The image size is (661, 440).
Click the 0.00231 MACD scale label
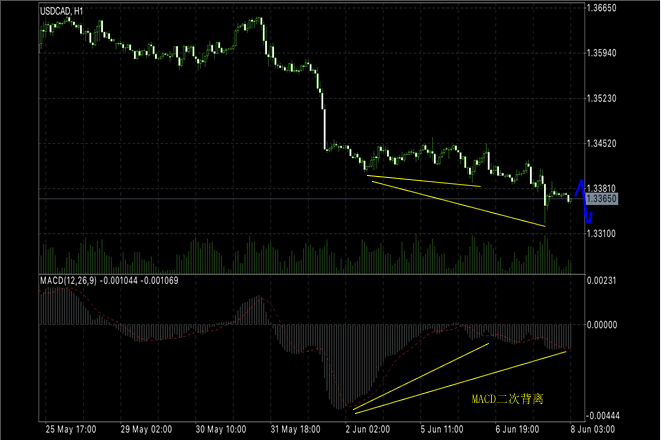point(602,280)
